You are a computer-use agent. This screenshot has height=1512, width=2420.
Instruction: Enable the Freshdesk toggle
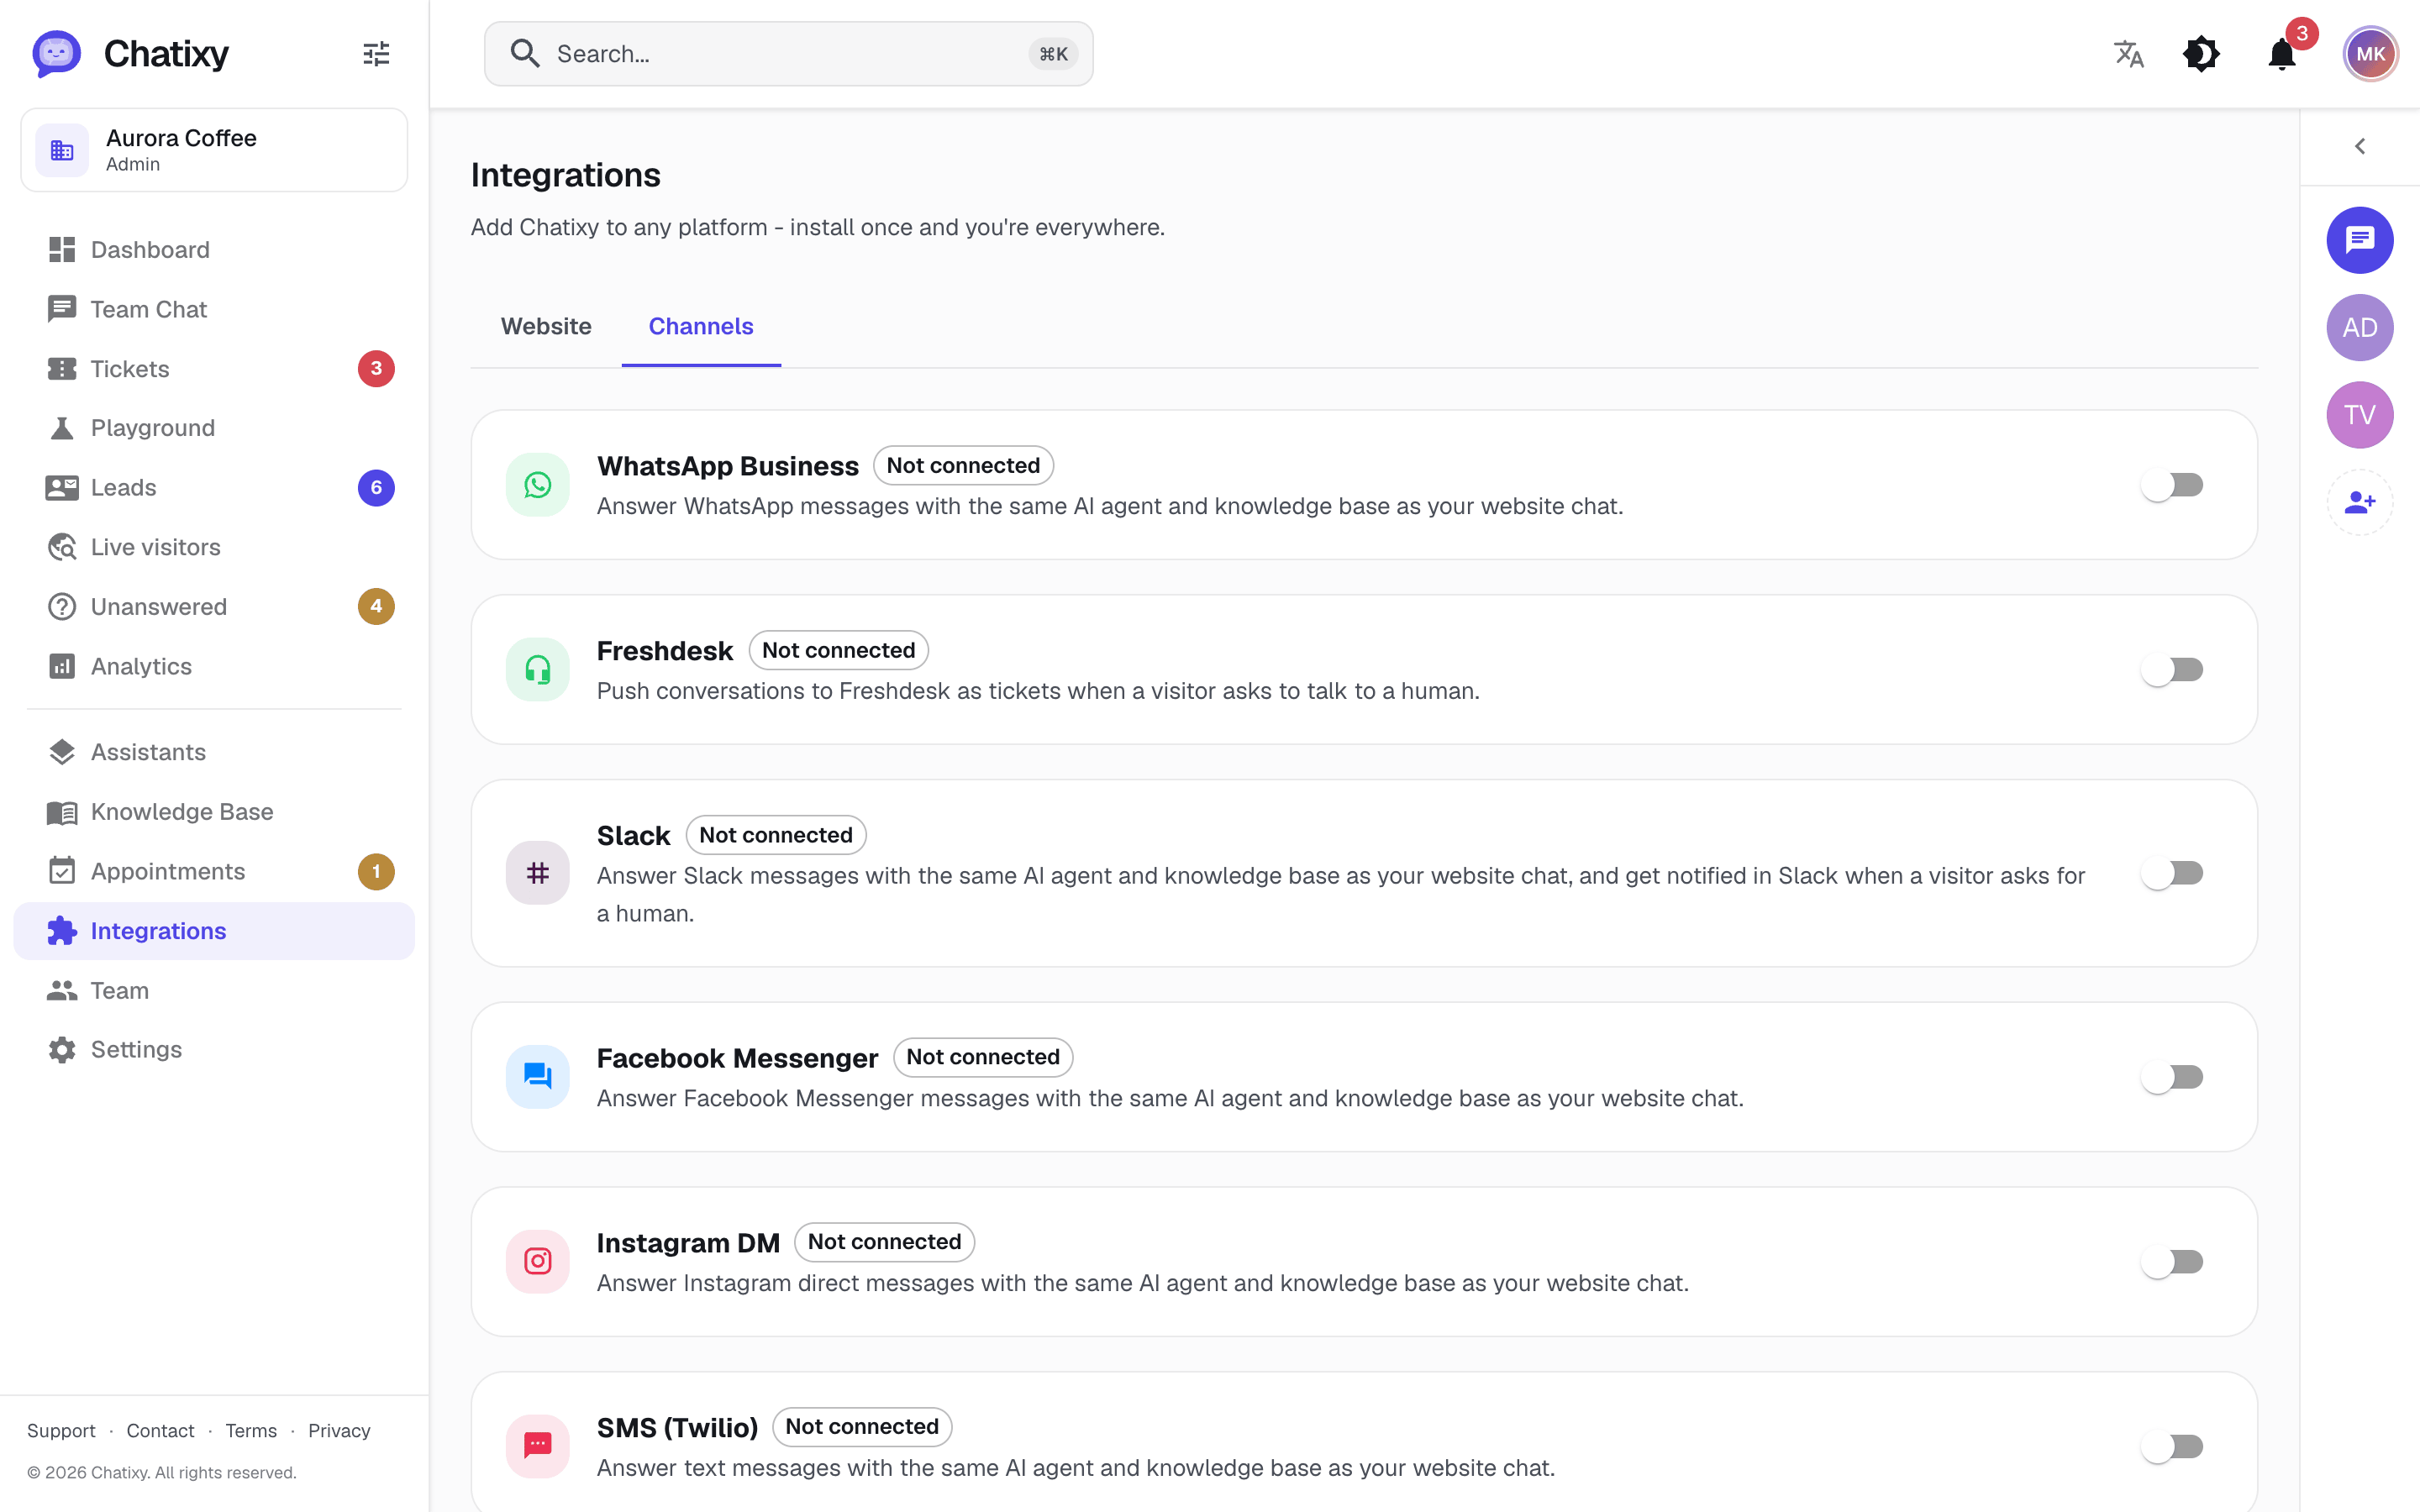[2172, 670]
